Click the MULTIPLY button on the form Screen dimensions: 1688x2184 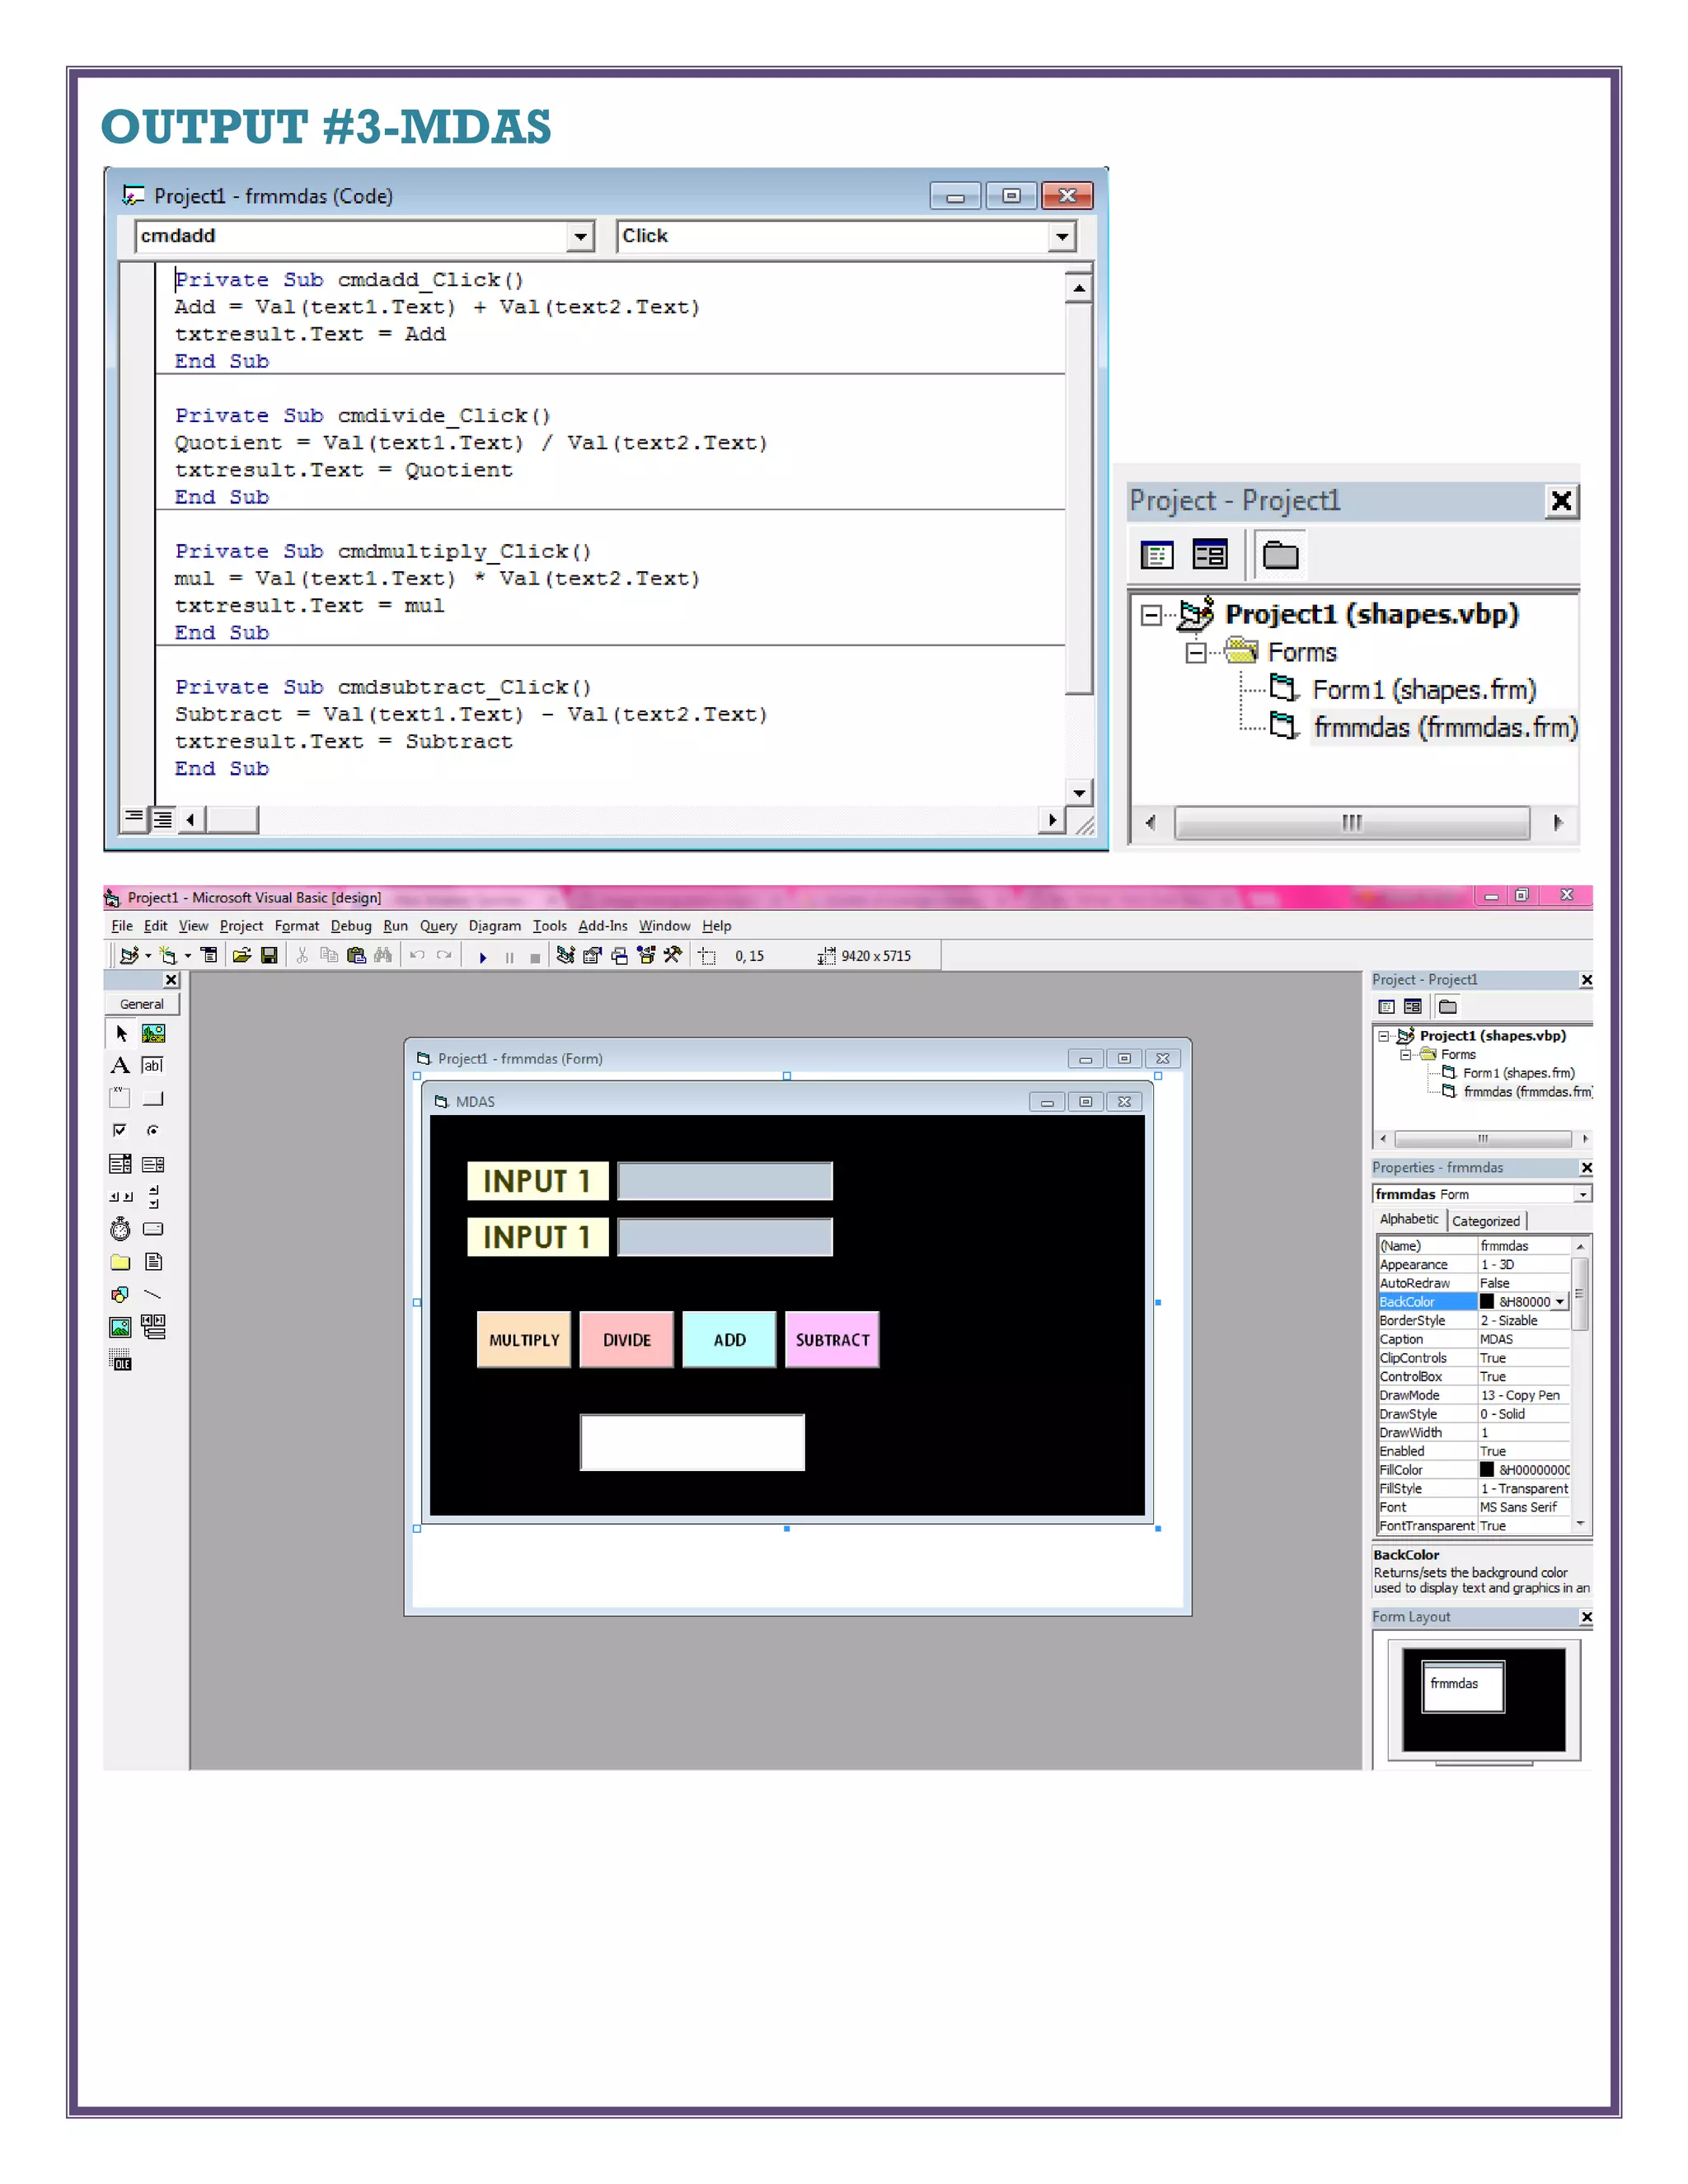tap(524, 1340)
